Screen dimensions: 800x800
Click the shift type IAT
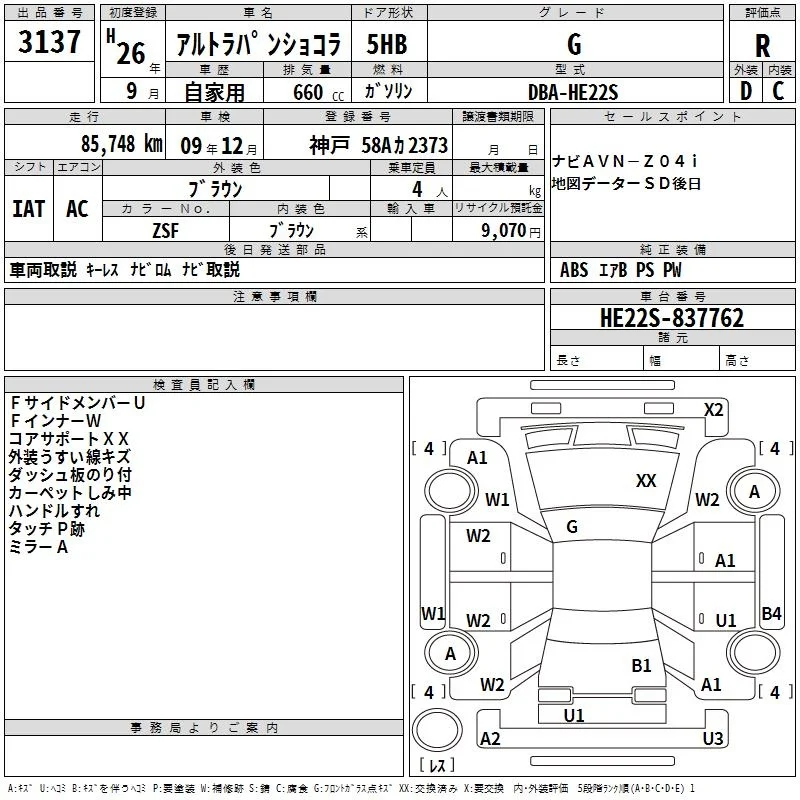pos(29,209)
